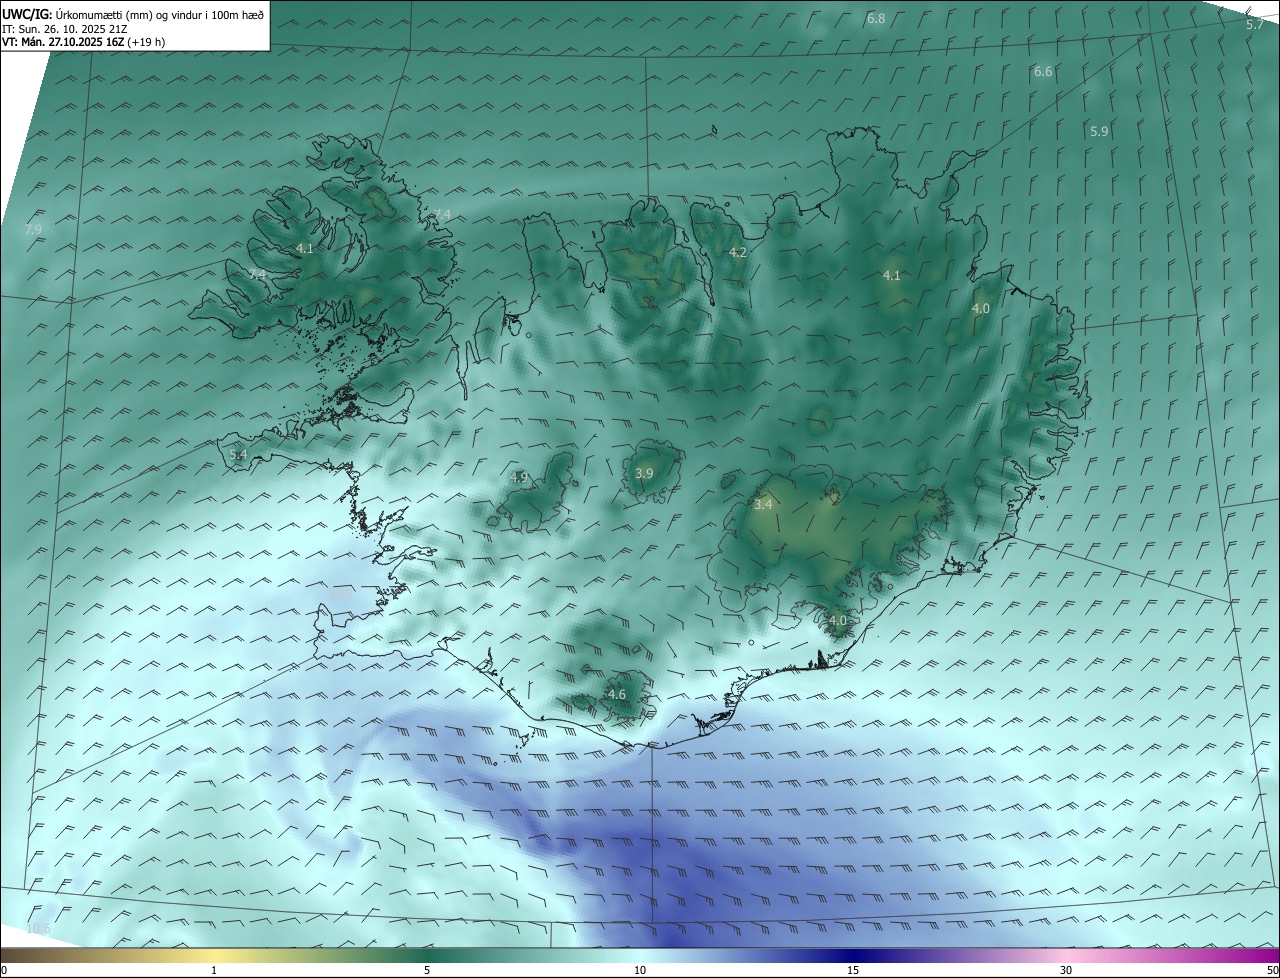Click the 30 tick on the colour scale
Viewport: 1280px width, 978px height.
coord(1066,970)
